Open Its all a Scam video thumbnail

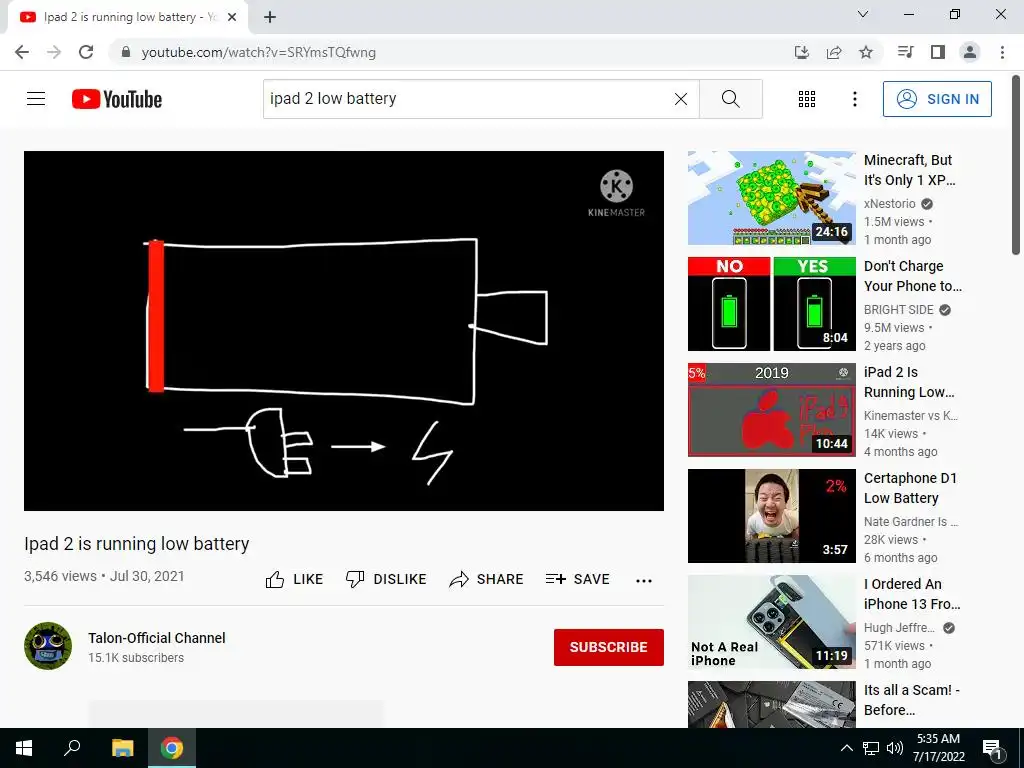pos(771,704)
